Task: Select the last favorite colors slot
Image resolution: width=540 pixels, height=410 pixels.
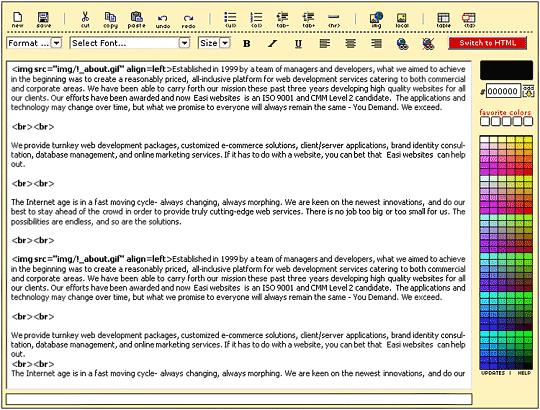Action: [528, 121]
